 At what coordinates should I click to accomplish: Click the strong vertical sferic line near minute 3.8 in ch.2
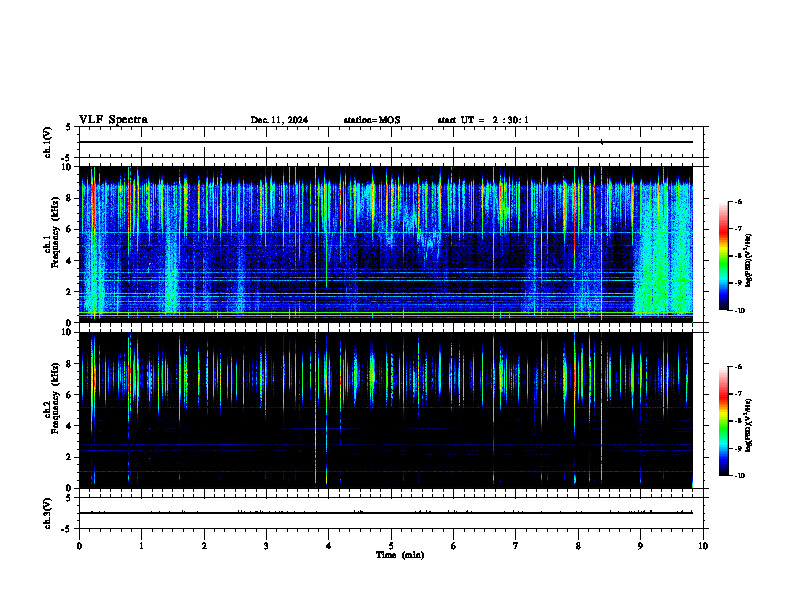click(316, 409)
